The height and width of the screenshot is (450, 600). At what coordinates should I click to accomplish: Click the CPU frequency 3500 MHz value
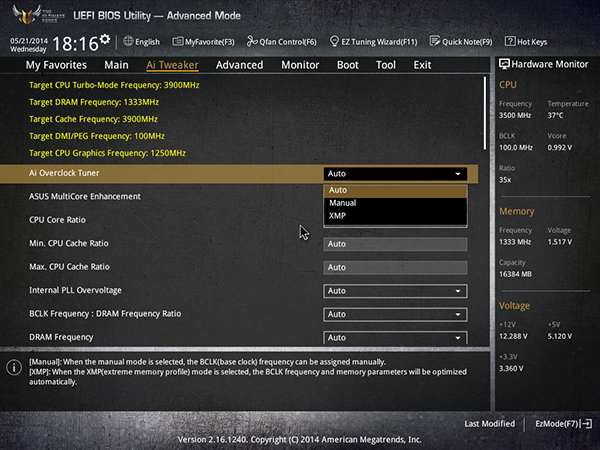tap(515, 115)
